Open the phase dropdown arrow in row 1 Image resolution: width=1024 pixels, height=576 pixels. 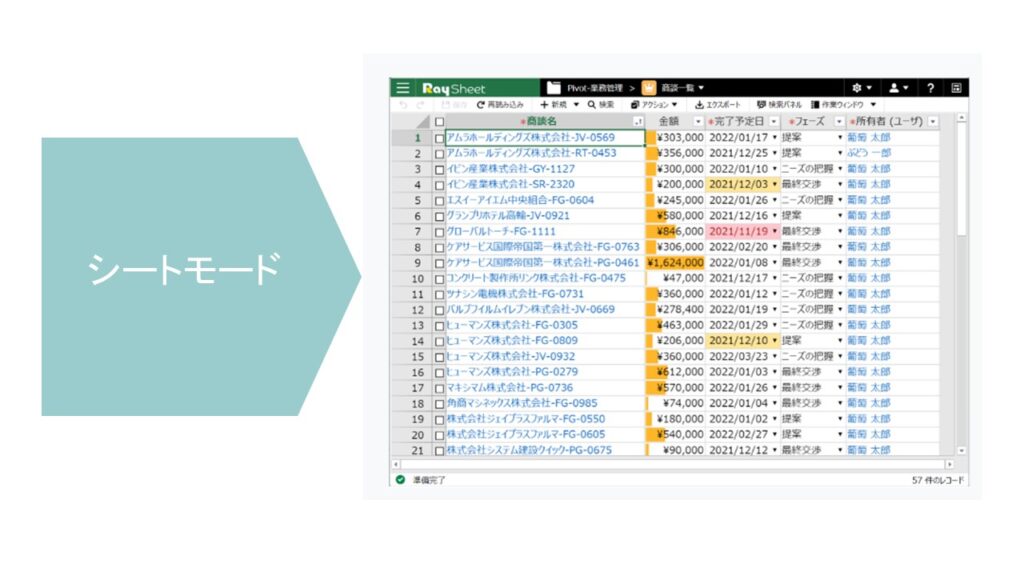pos(840,138)
